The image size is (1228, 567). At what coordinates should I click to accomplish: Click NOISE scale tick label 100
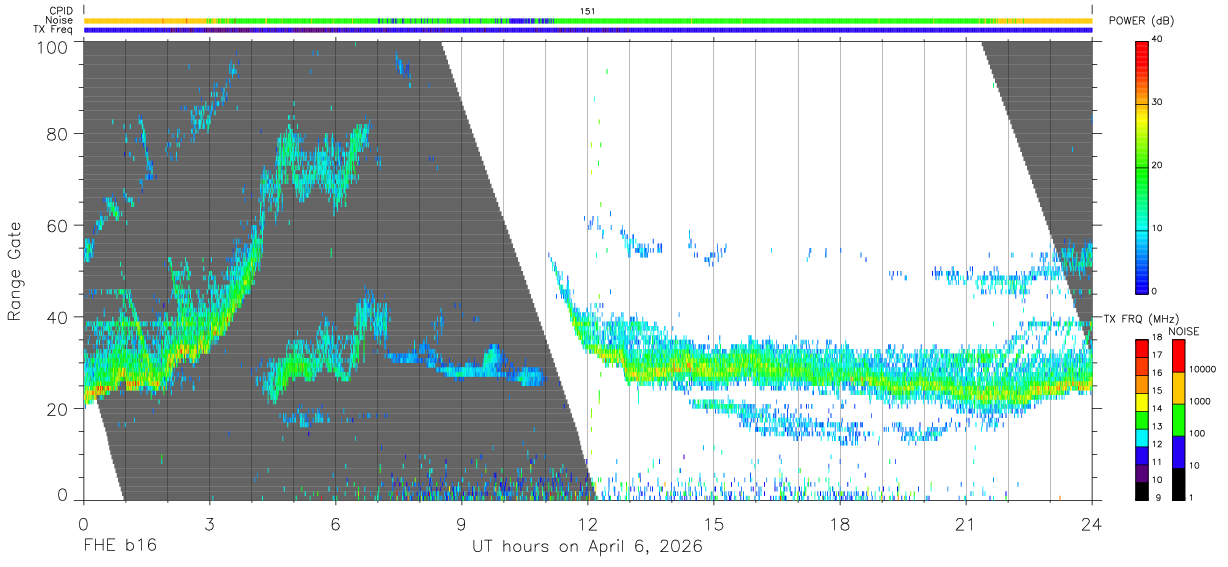pyautogui.click(x=1197, y=433)
